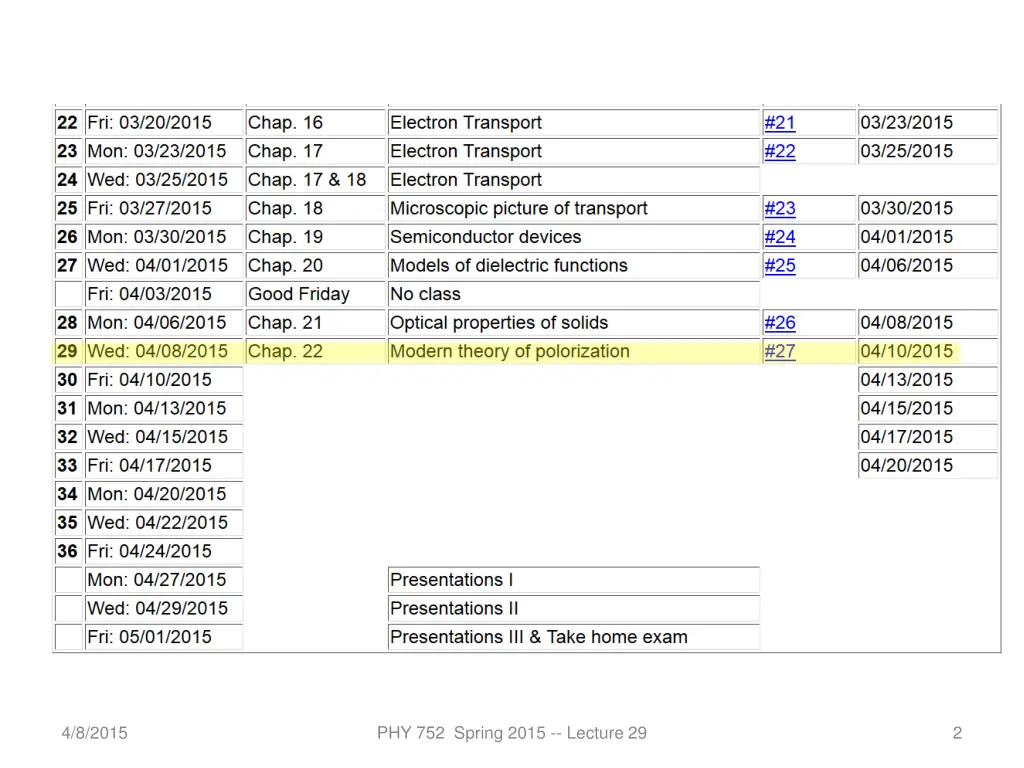Select the Good Friday cell
Viewport: 1024px width, 768px height.
[299, 295]
